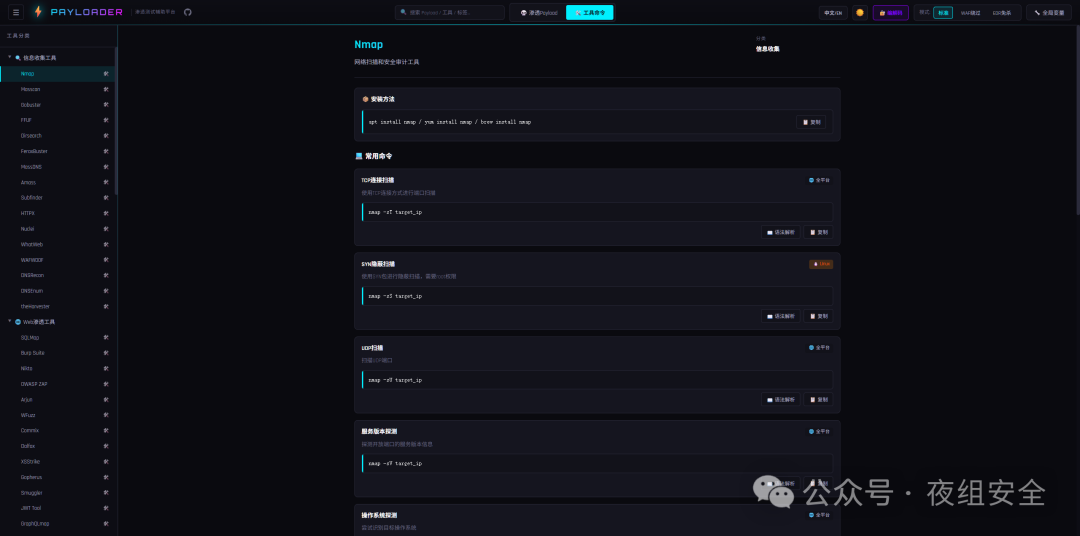The image size is (1080, 536).
Task: Open the GitHub repository icon
Action: 187,12
